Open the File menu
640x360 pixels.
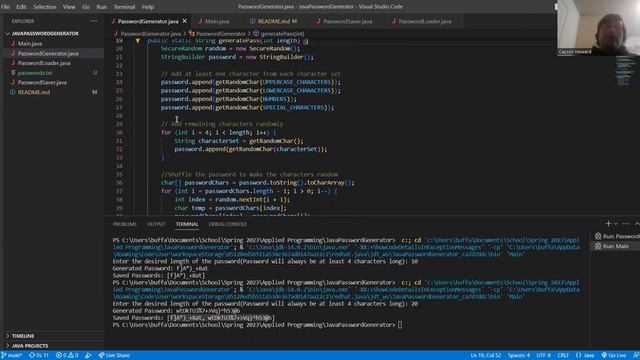click(x=5, y=7)
